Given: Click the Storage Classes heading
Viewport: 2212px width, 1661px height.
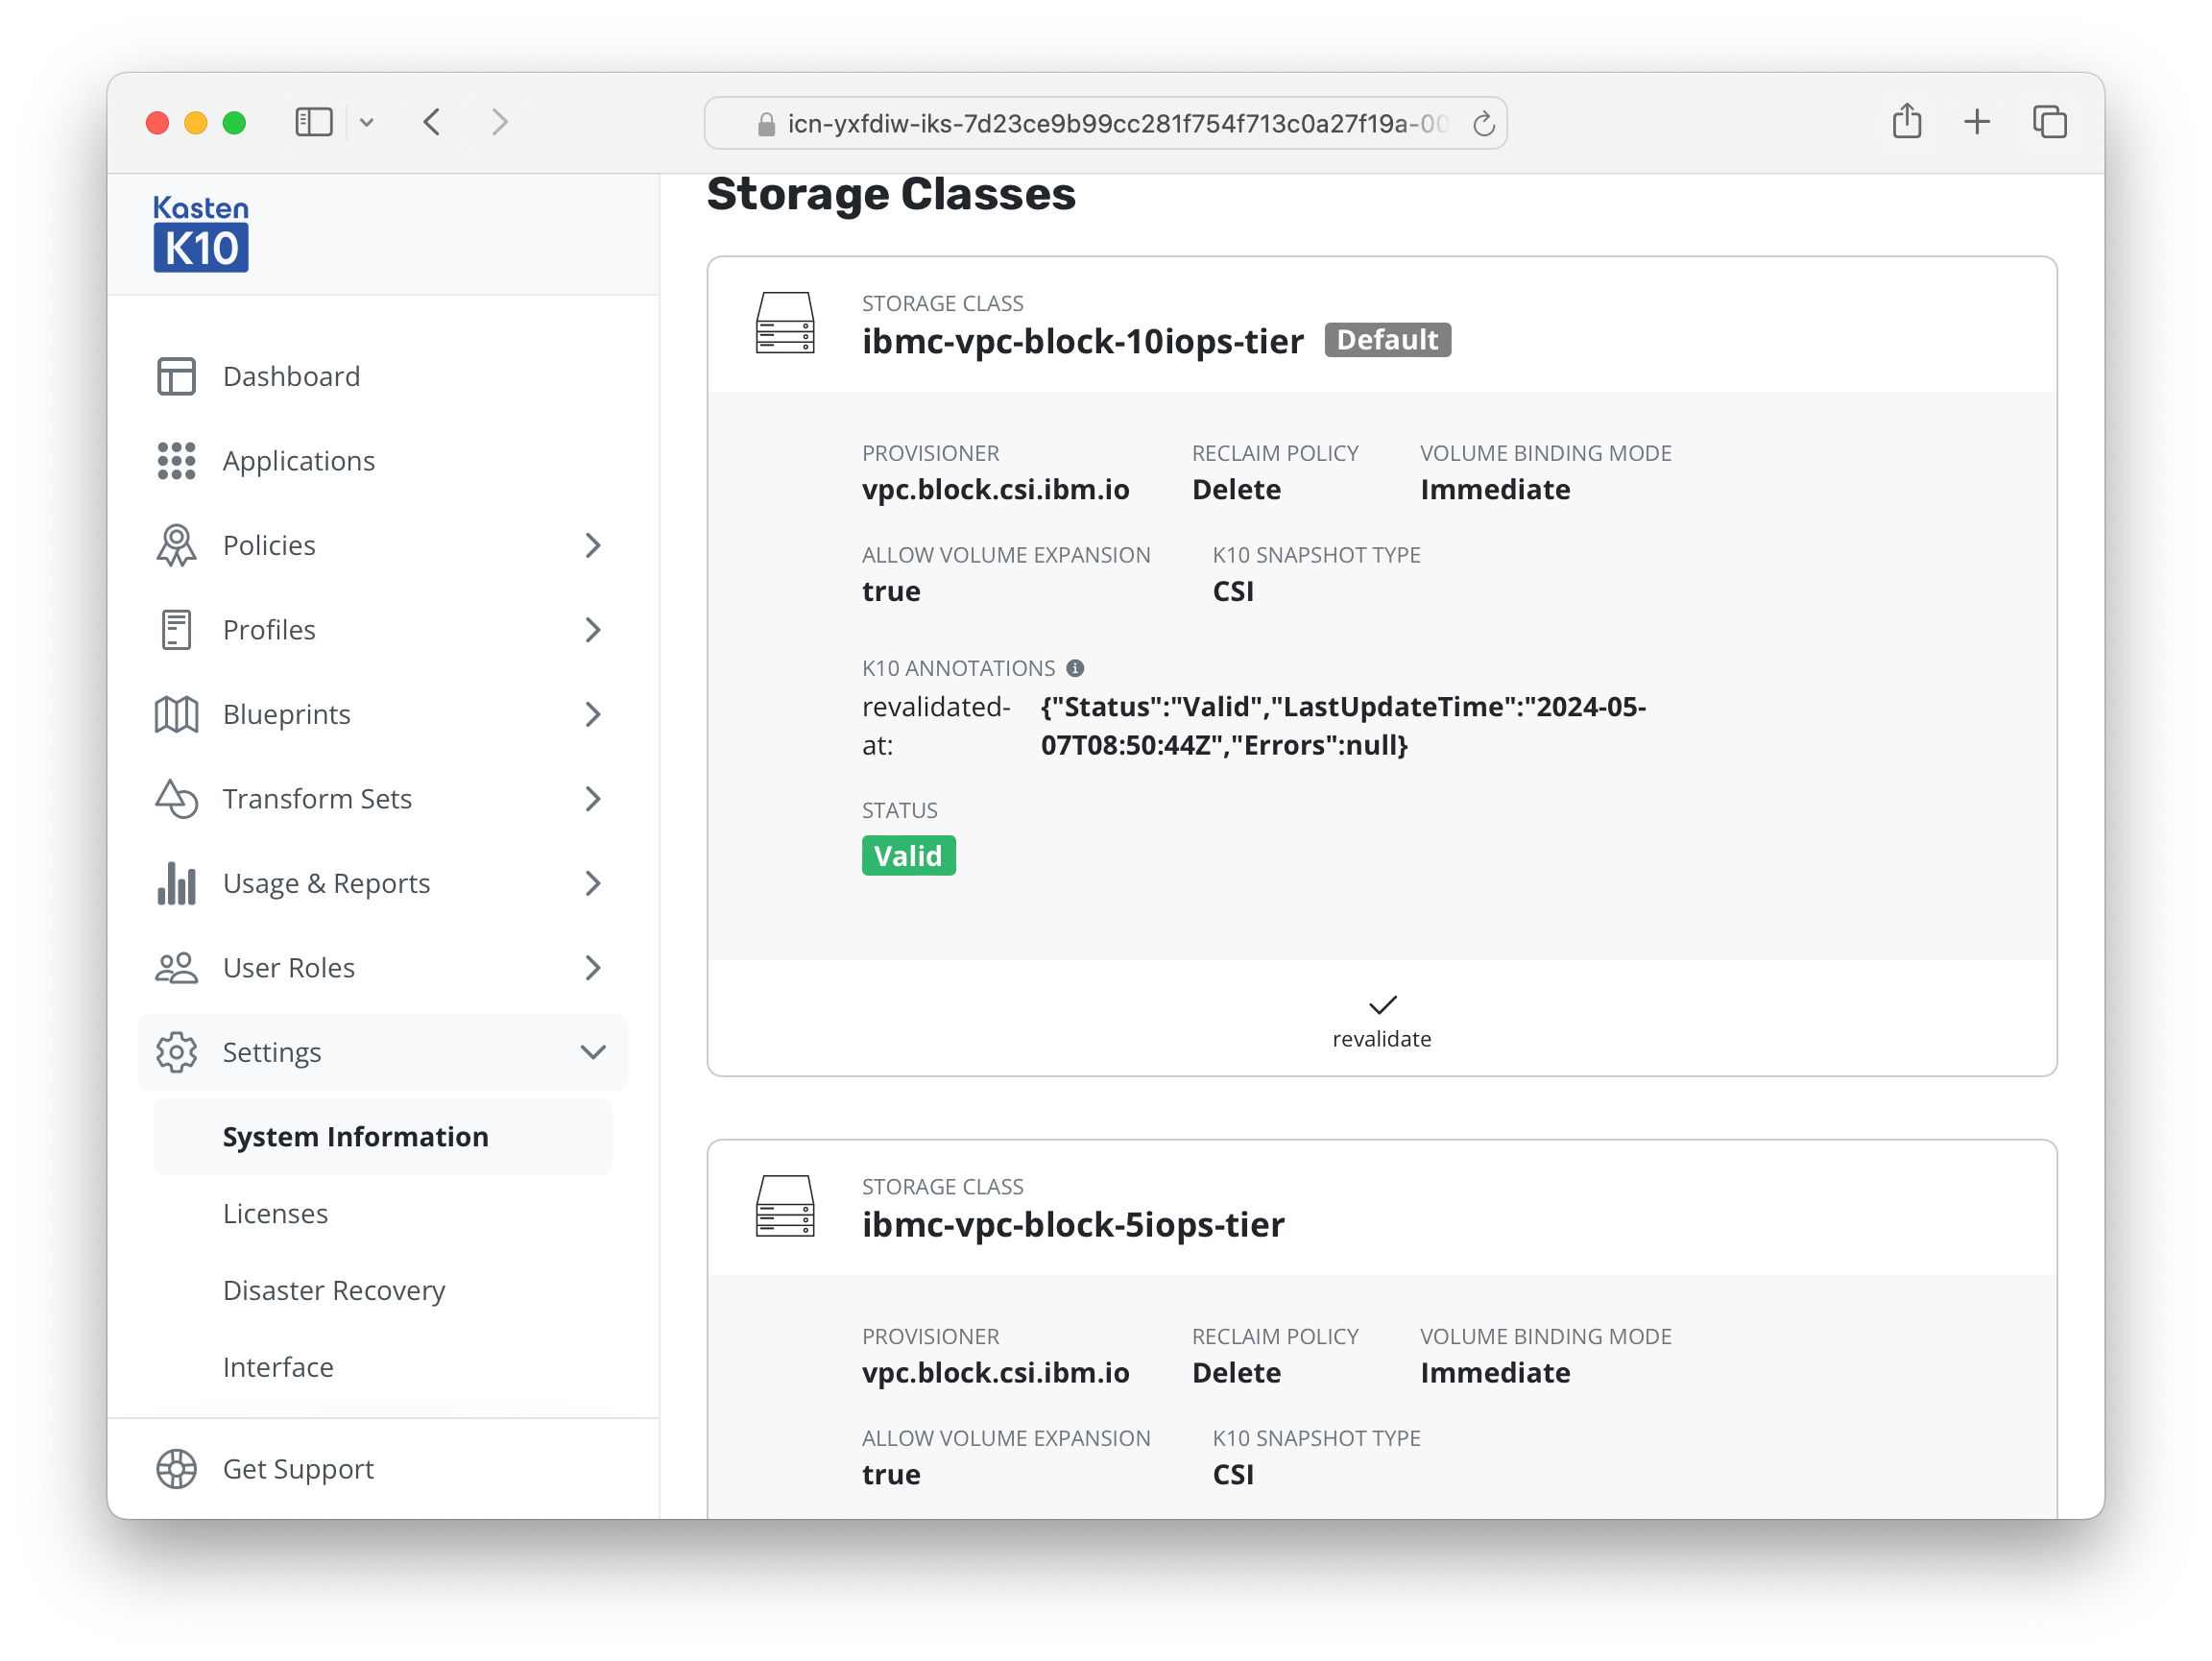Looking at the screenshot, I should click(x=891, y=194).
